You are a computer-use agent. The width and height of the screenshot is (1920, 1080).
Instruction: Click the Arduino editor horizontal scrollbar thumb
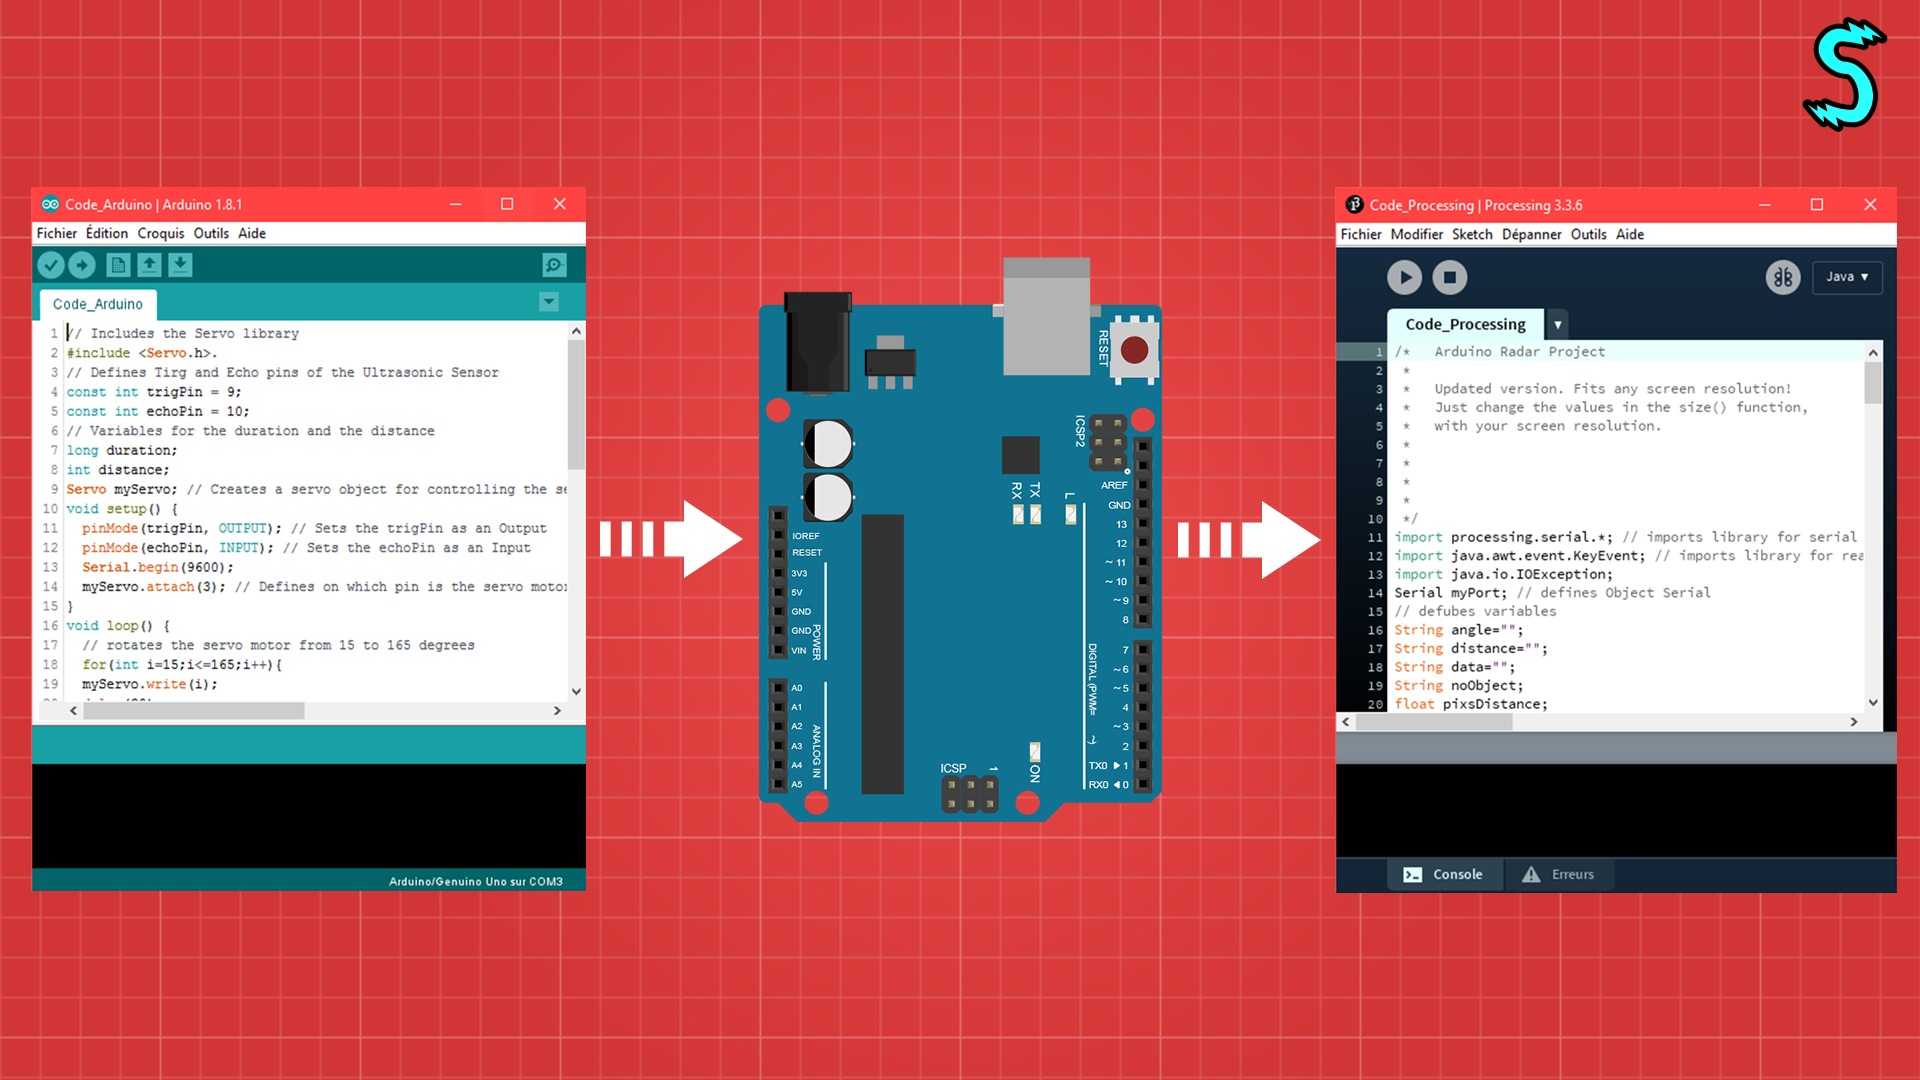coord(194,711)
